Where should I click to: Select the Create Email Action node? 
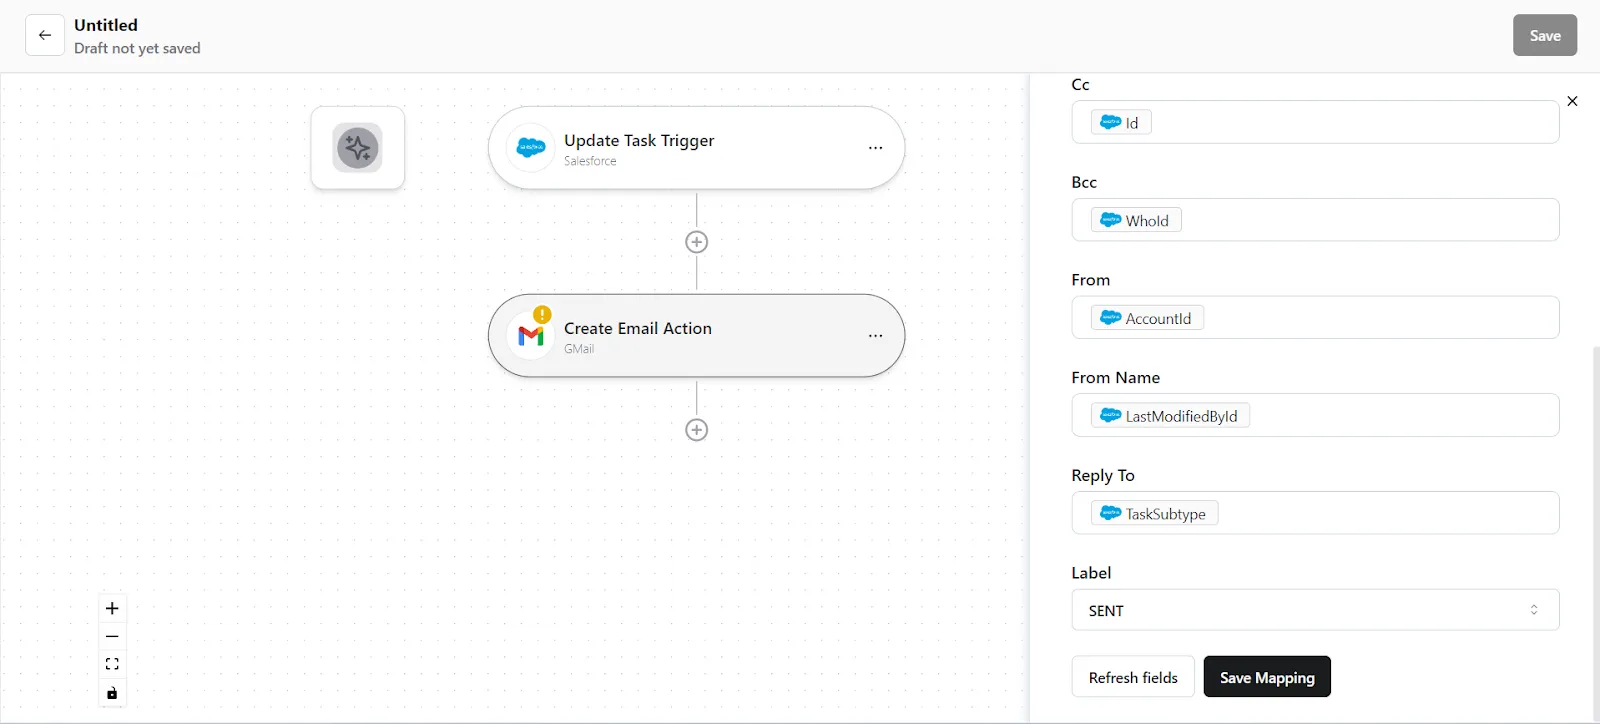[x=696, y=336]
